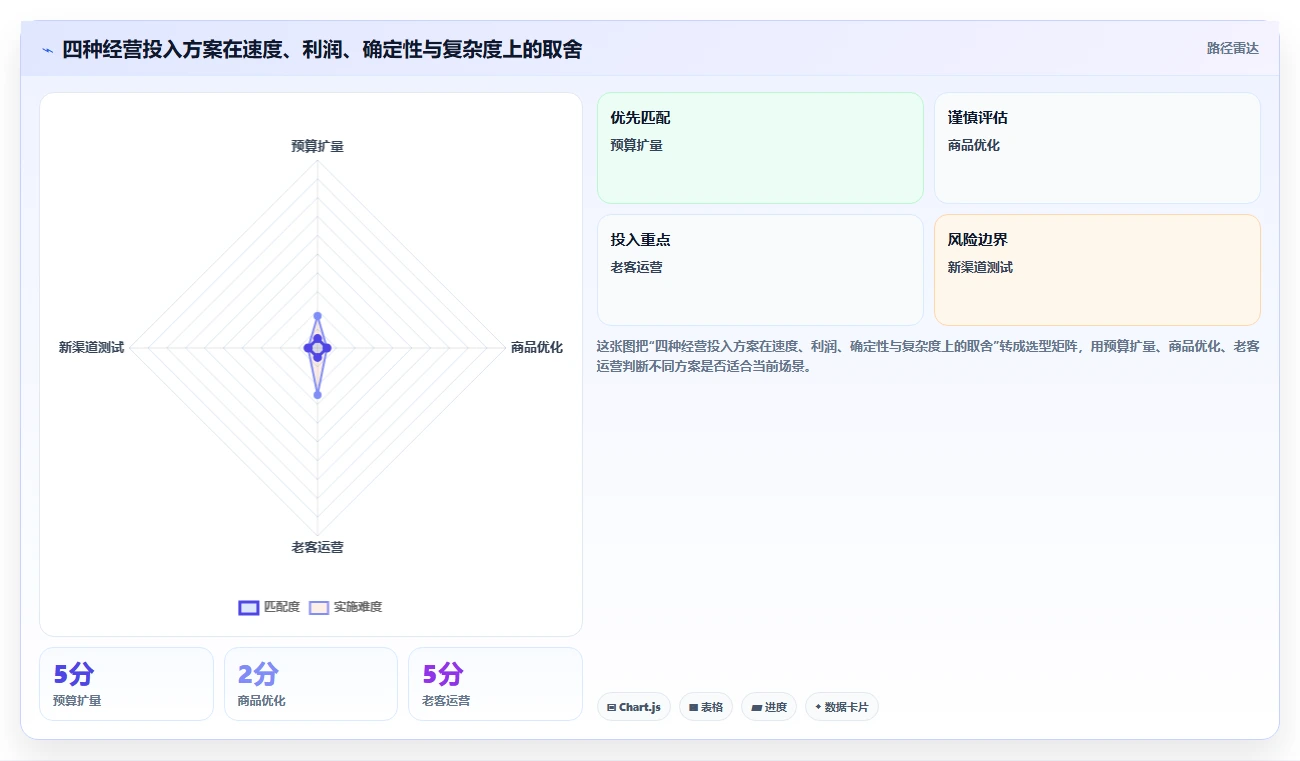Screen dimensions: 1300x761
Task: Click the 匹配度 legend label
Action: coord(282,607)
